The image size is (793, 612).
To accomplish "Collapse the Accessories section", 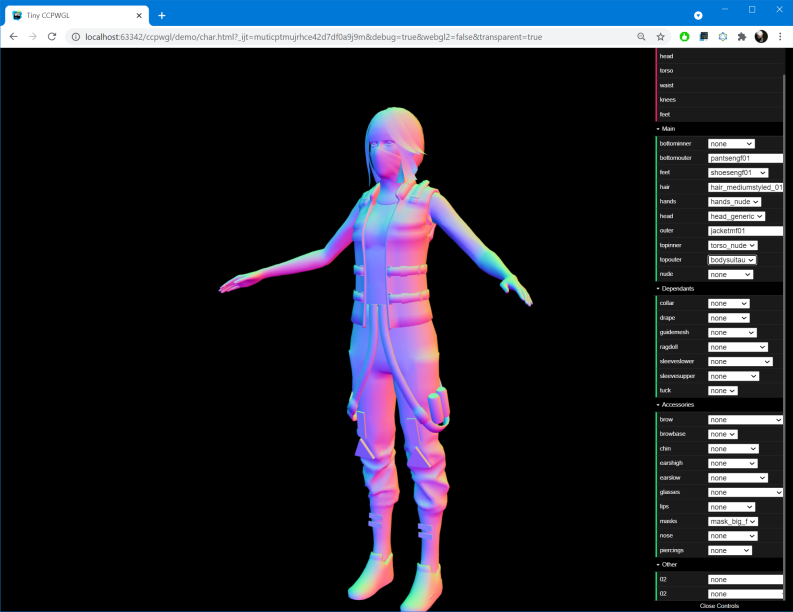I will [719, 405].
